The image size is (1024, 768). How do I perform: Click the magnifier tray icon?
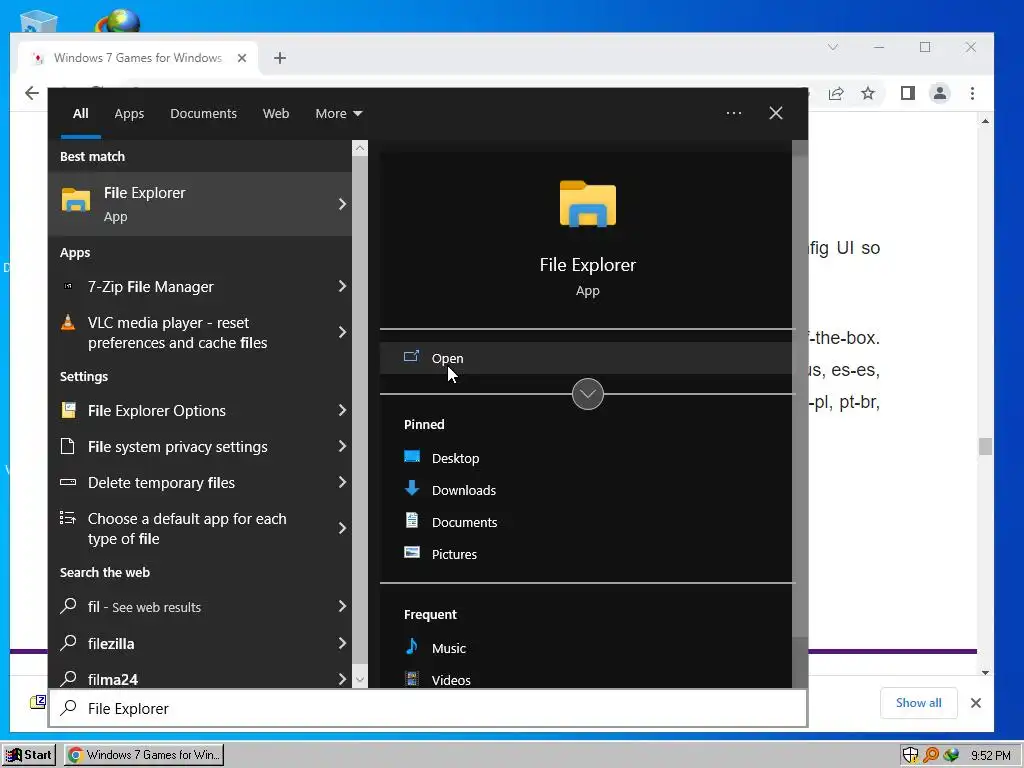pyautogui.click(x=931, y=755)
